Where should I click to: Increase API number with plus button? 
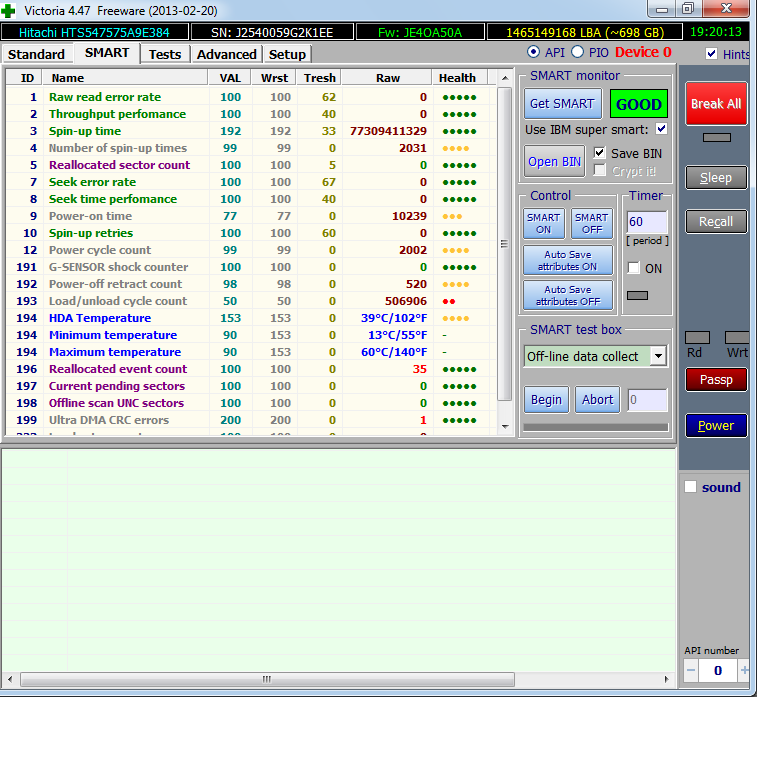coord(743,671)
